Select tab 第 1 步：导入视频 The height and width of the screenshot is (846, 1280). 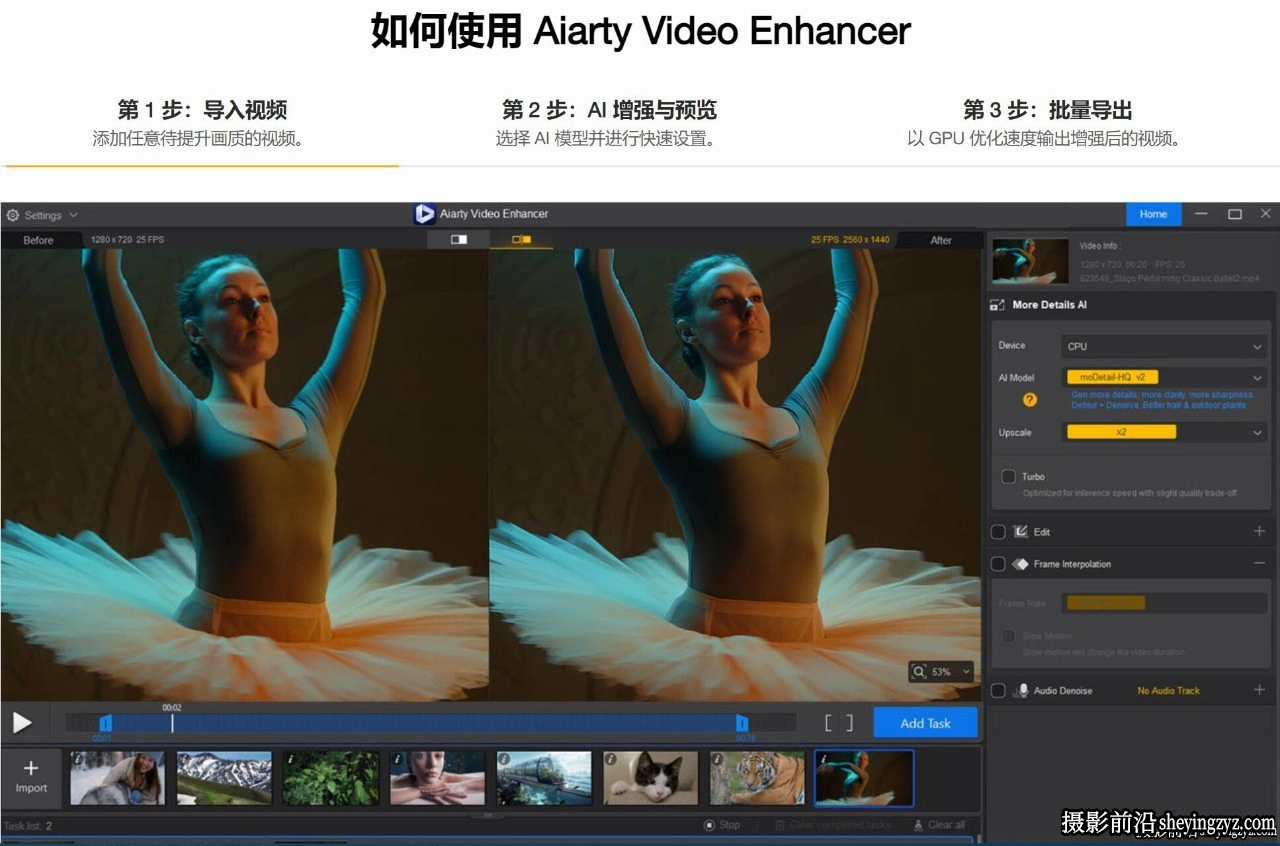pyautogui.click(x=202, y=110)
